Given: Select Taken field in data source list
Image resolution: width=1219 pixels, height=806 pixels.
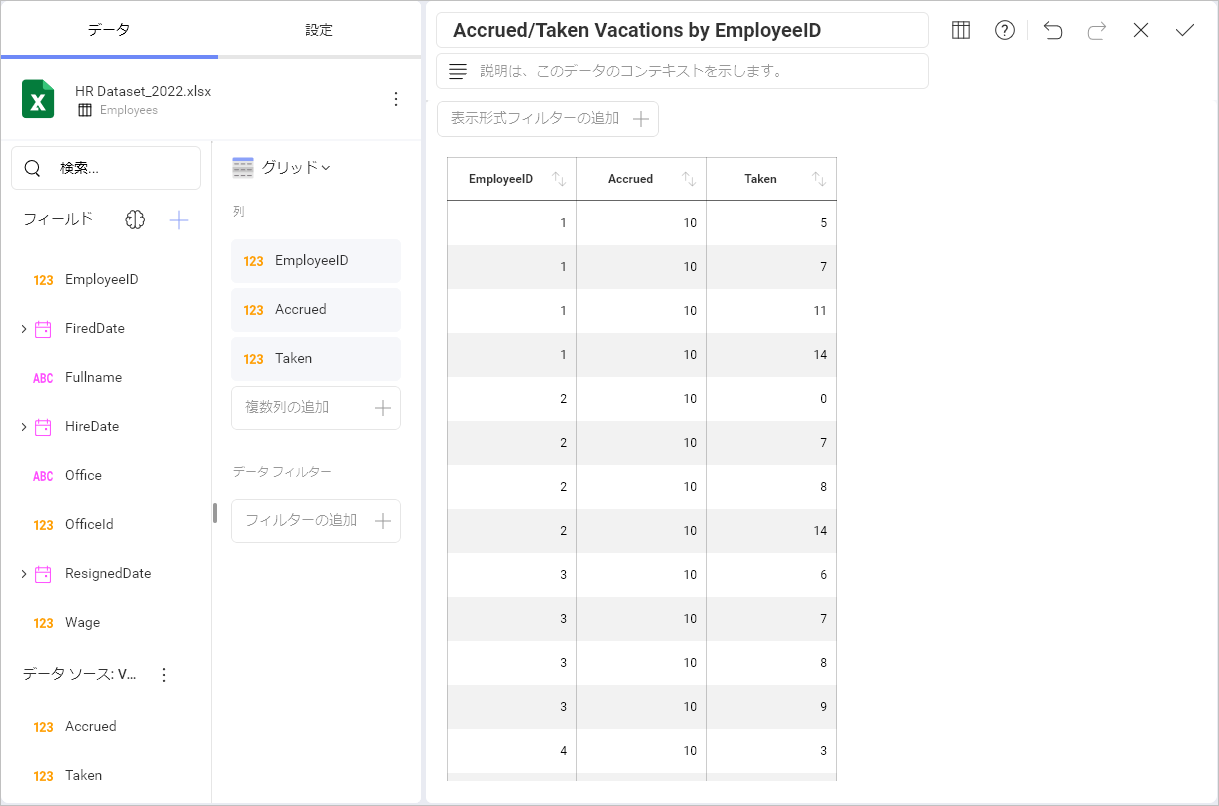Looking at the screenshot, I should coord(83,776).
